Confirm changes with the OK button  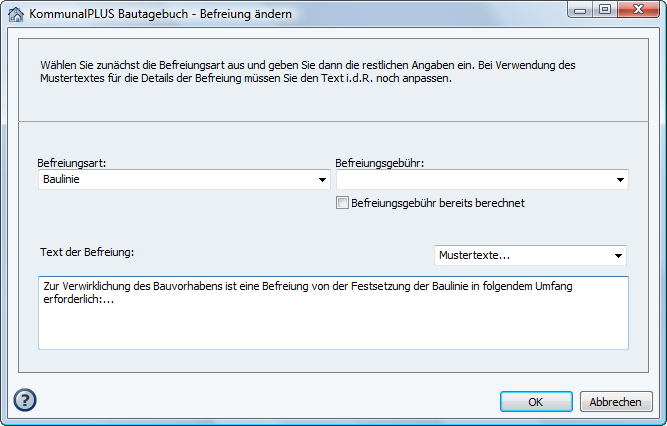click(535, 401)
